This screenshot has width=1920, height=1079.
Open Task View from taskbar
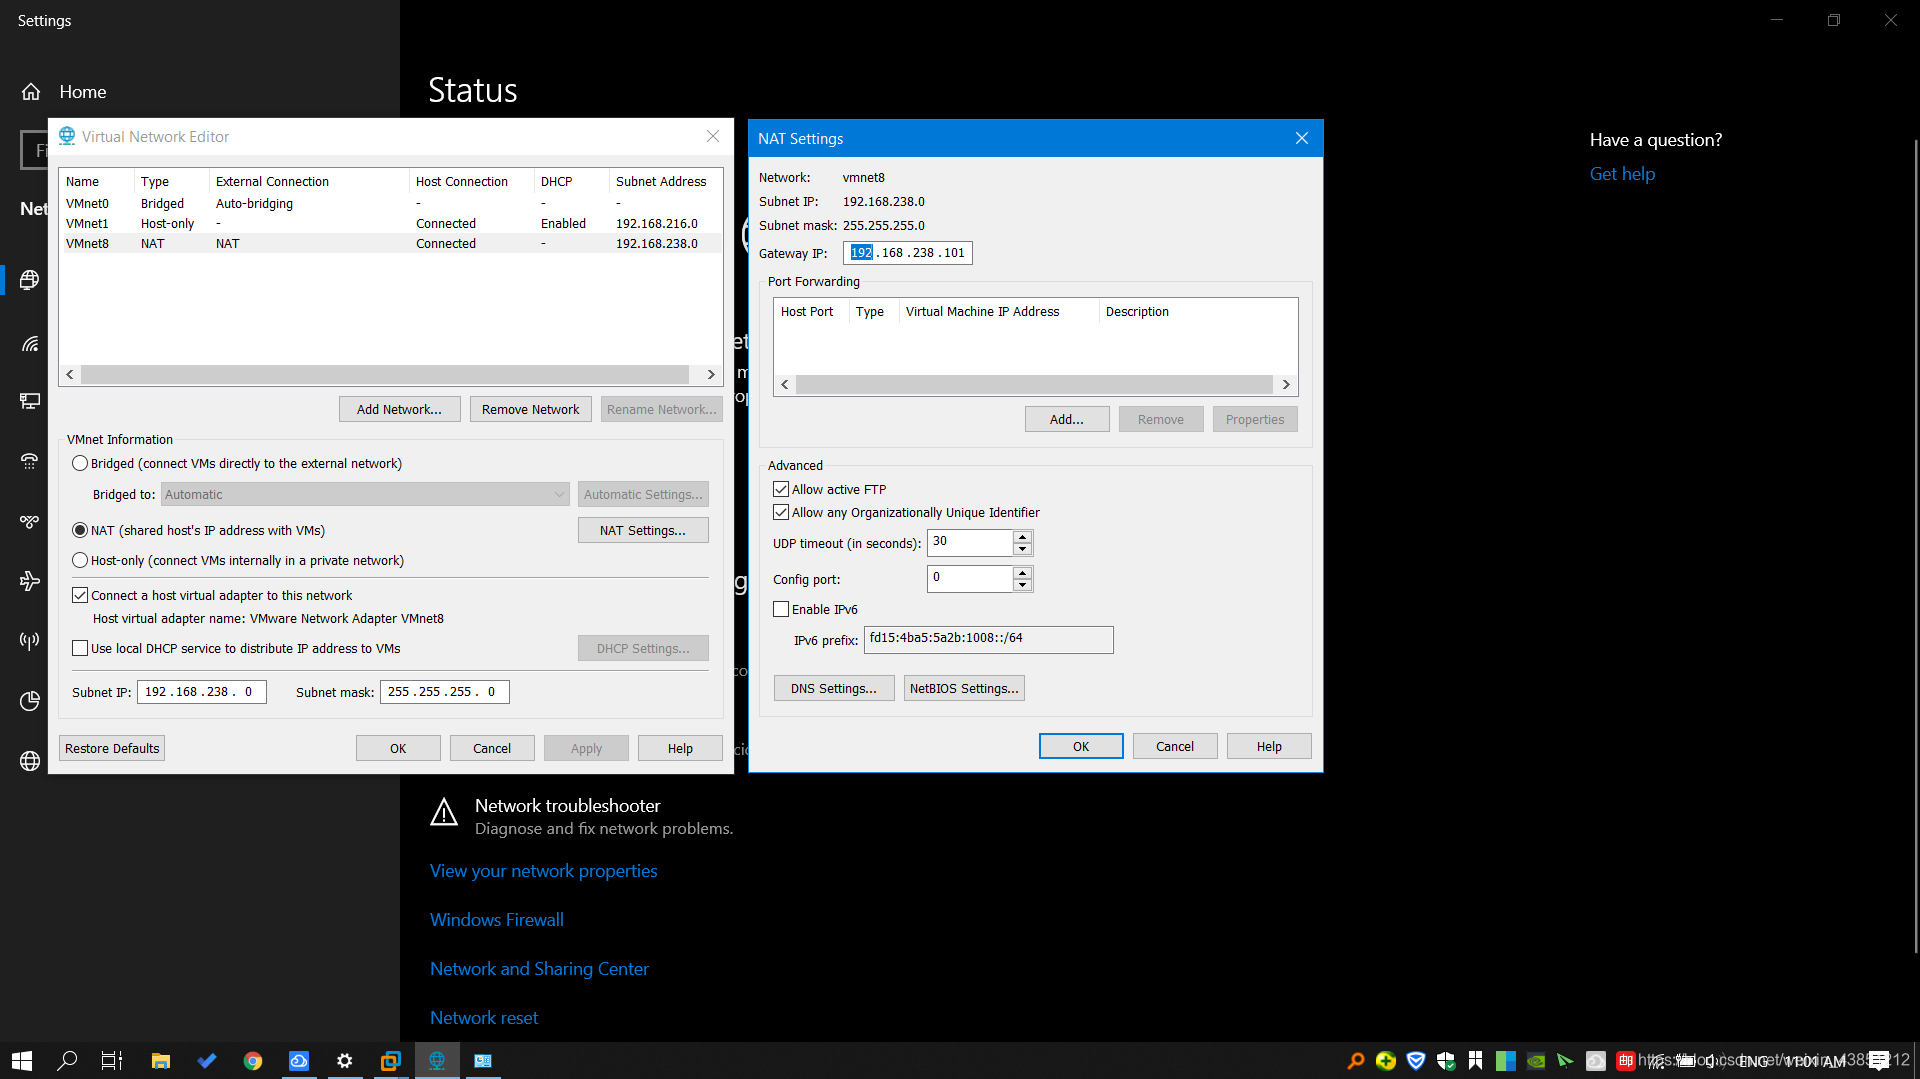[112, 1061]
